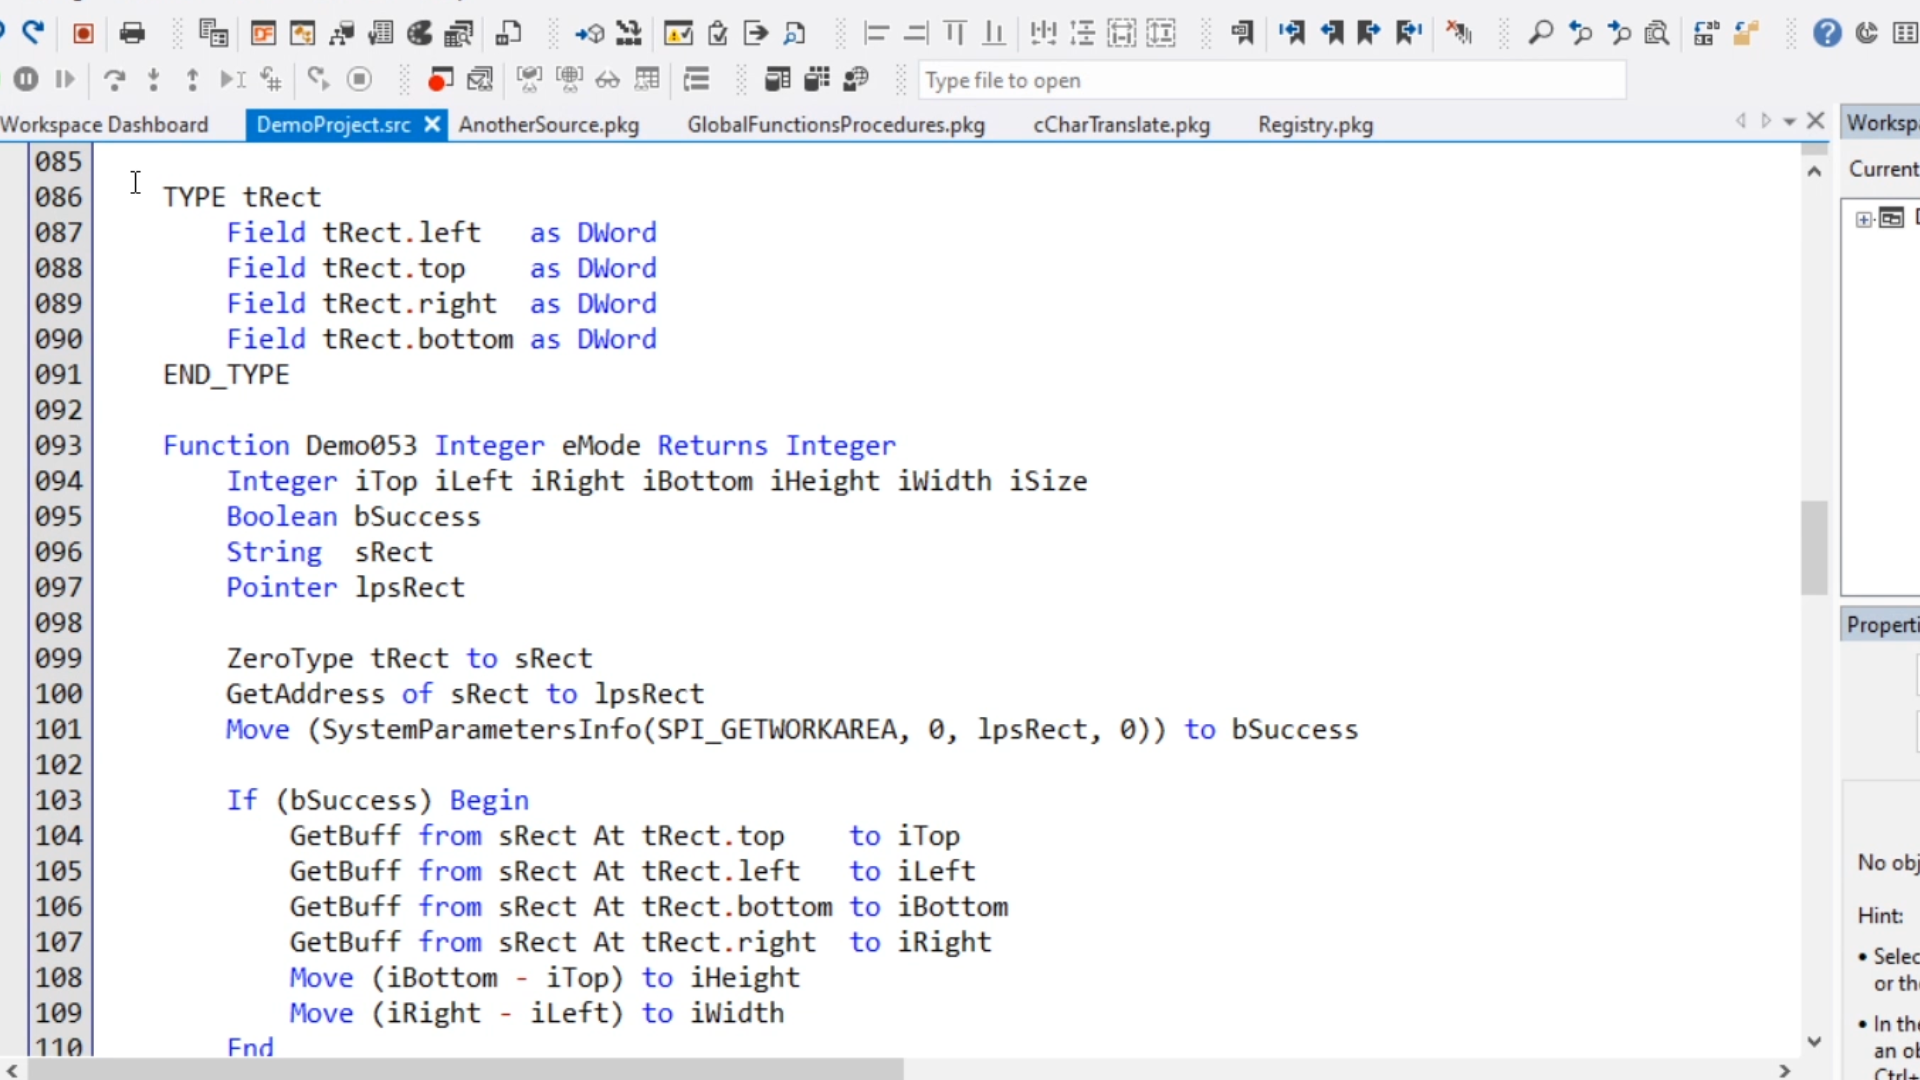Click the Clear all bookmarks icon
Image resolution: width=1920 pixels, height=1080 pixels.
[x=1459, y=33]
